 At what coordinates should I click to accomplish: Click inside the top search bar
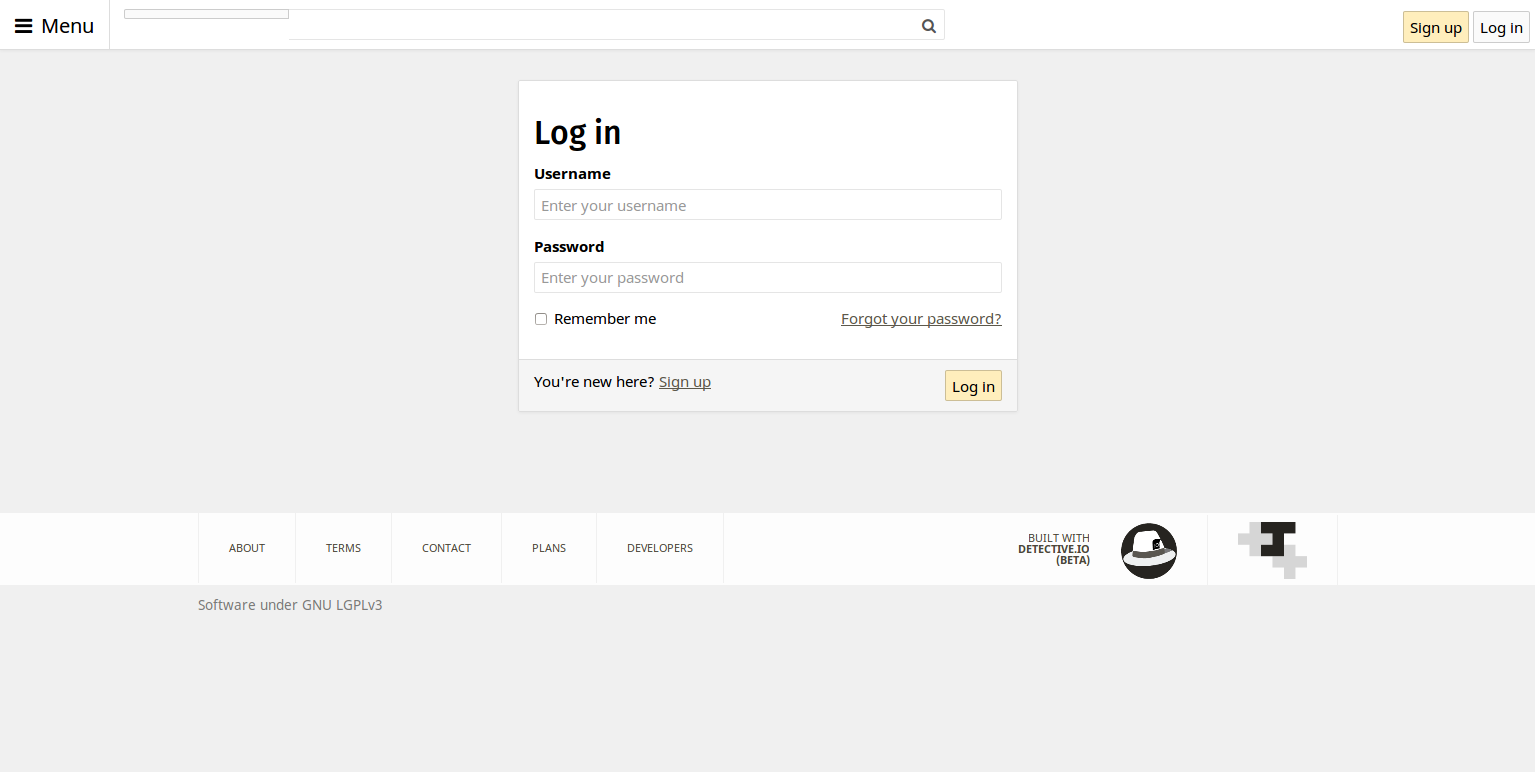pyautogui.click(x=600, y=25)
